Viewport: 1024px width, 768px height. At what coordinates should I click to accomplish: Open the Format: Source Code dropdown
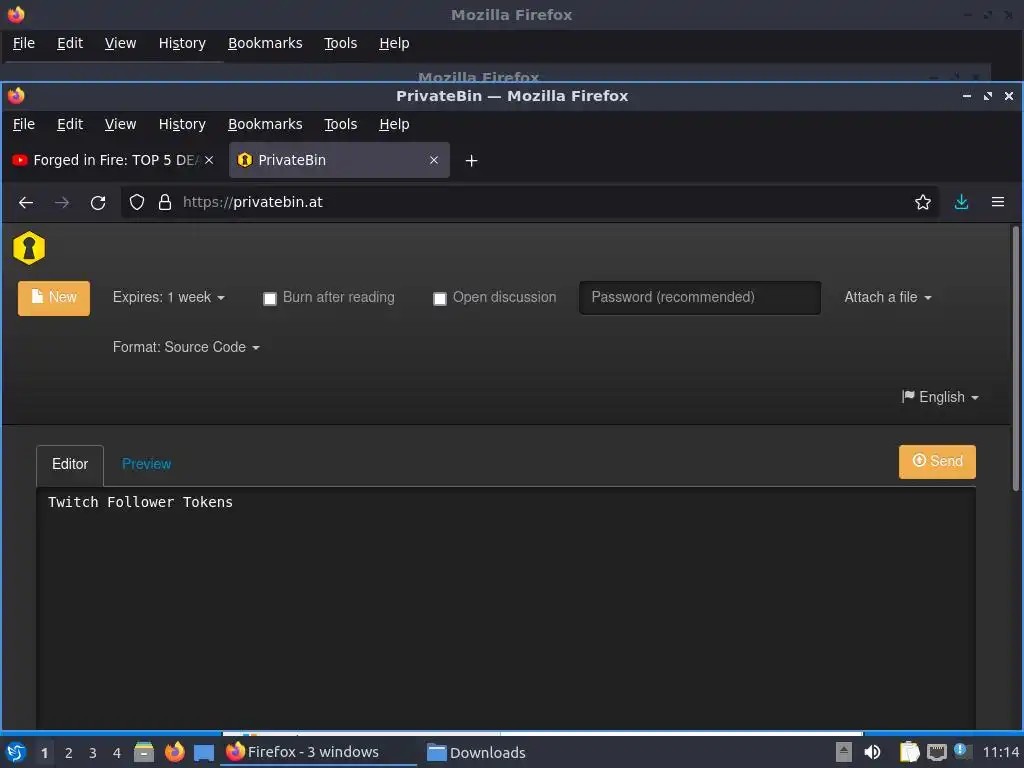click(186, 347)
